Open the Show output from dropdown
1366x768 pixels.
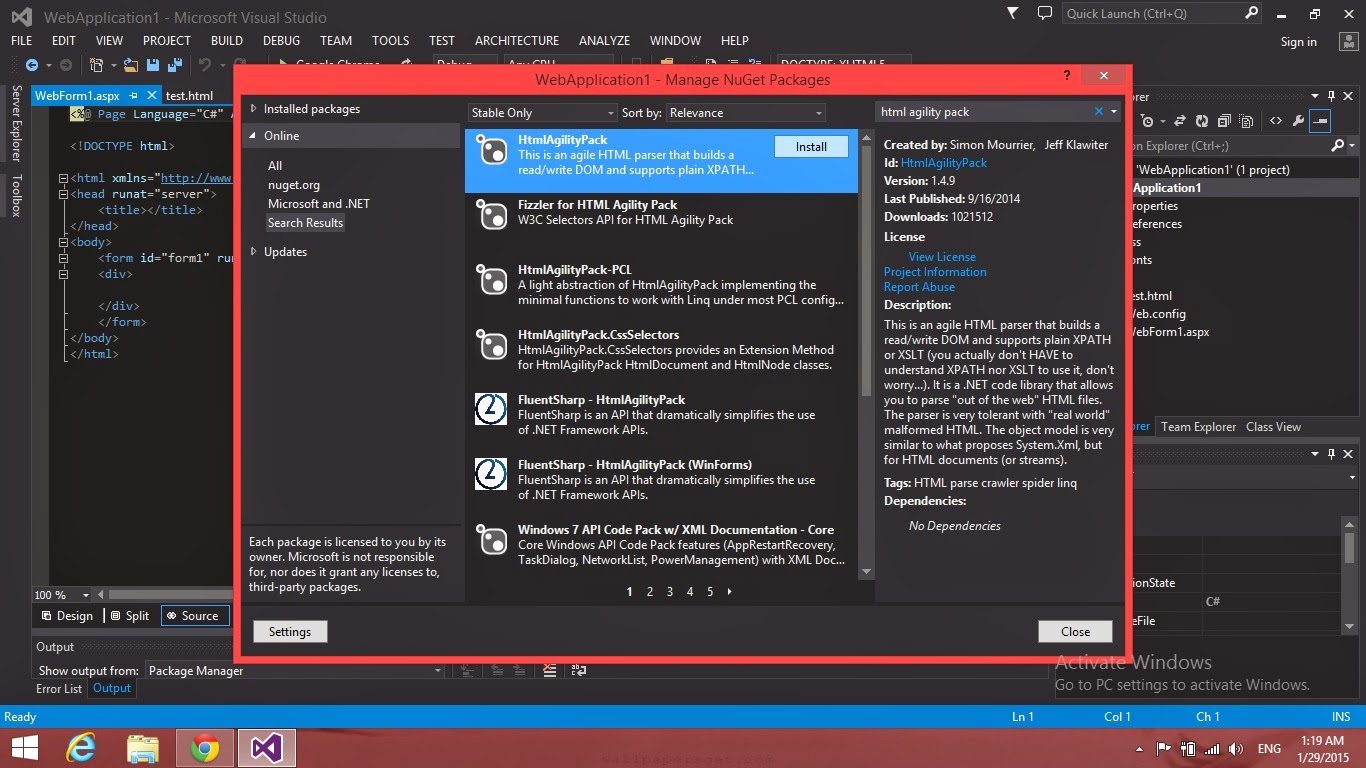point(293,670)
